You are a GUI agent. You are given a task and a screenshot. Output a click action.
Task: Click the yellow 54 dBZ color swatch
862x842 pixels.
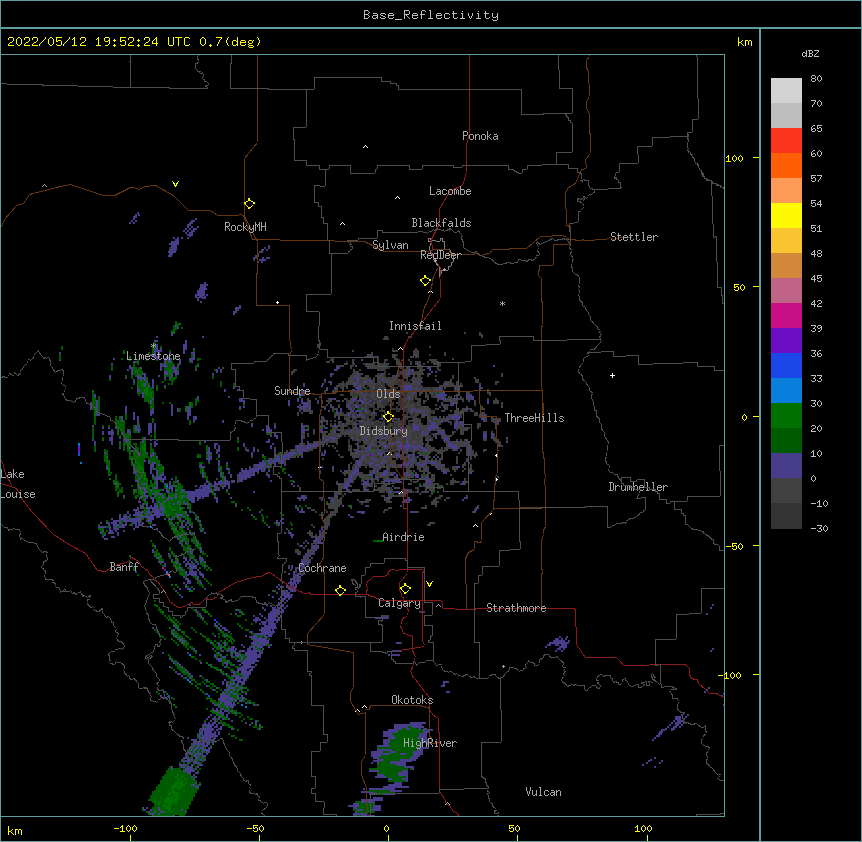tap(786, 216)
